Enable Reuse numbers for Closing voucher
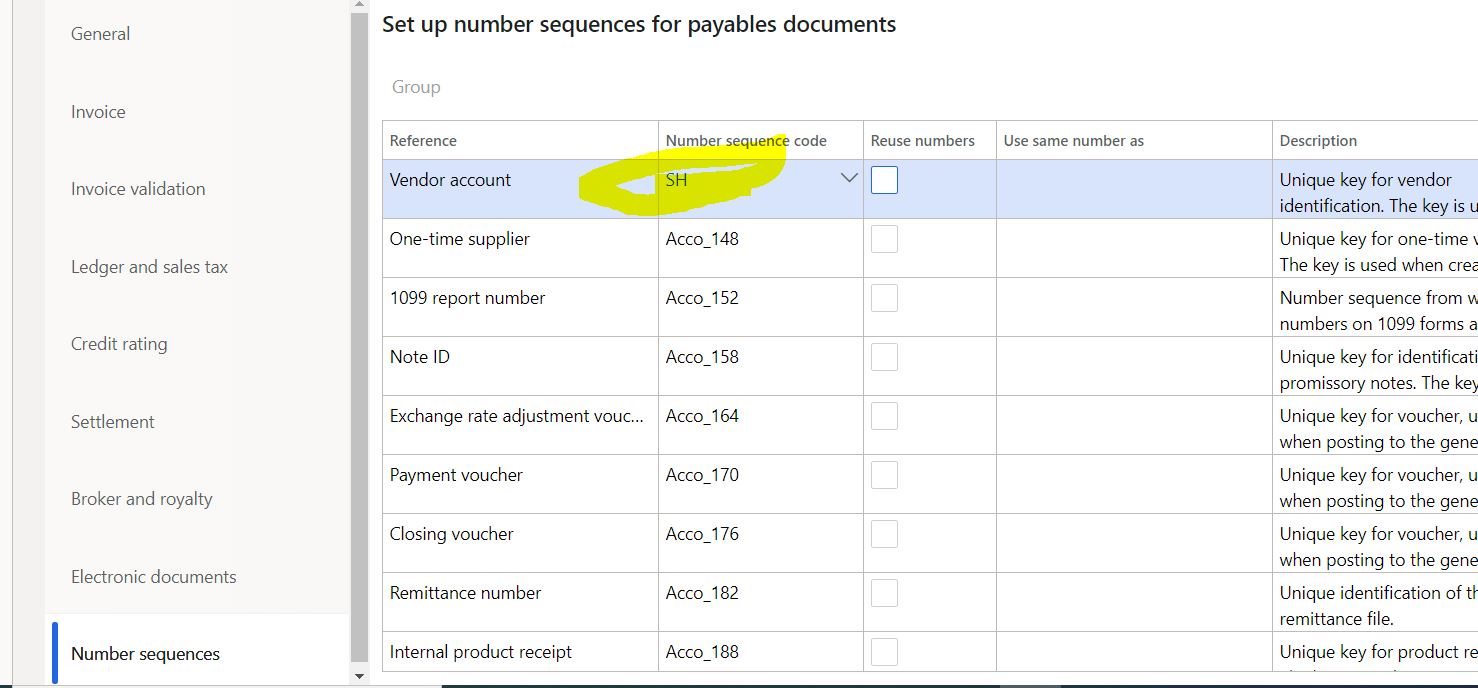The image size is (1478, 688). 884,534
